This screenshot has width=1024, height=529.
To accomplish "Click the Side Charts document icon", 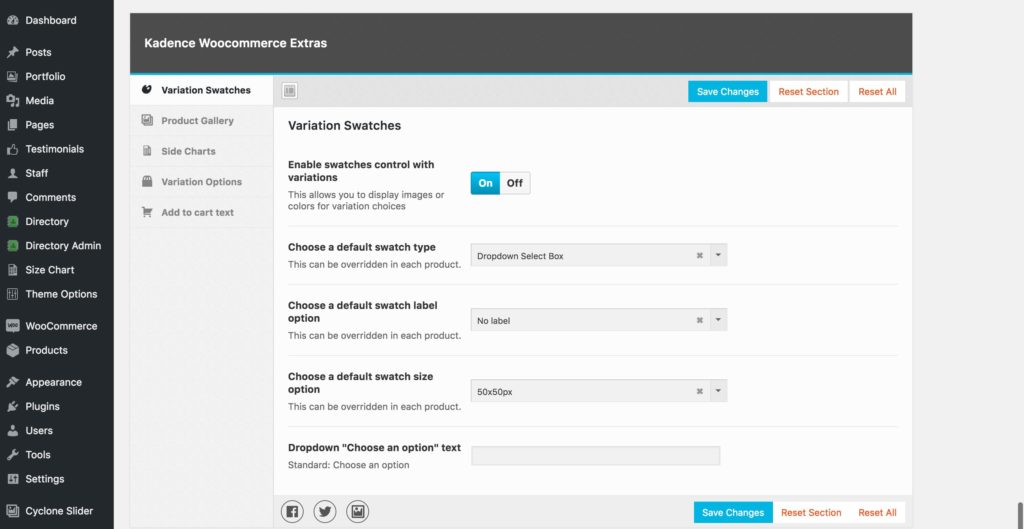I will point(147,151).
